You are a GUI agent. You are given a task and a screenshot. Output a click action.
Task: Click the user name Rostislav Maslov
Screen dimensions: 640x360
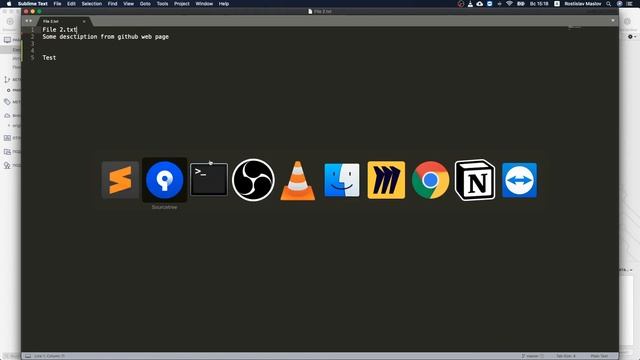pyautogui.click(x=582, y=4)
